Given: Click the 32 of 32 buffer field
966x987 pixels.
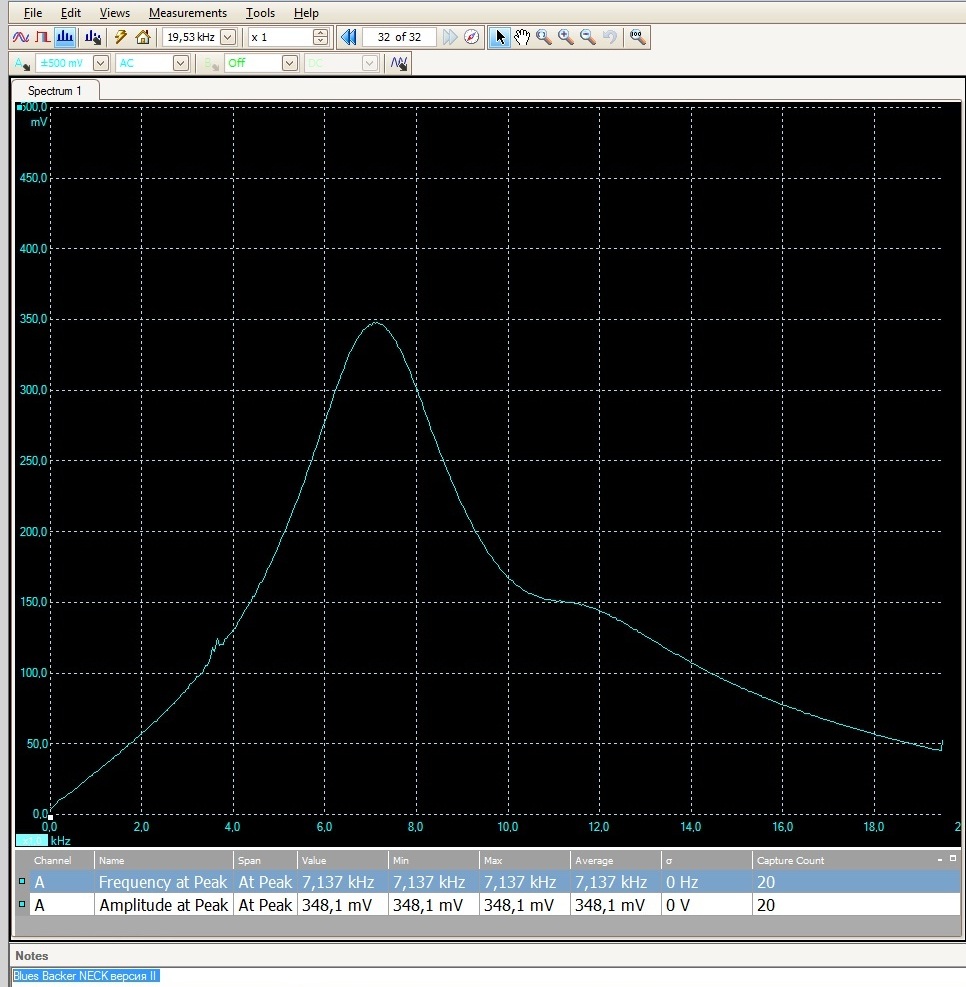Looking at the screenshot, I should coord(399,37).
